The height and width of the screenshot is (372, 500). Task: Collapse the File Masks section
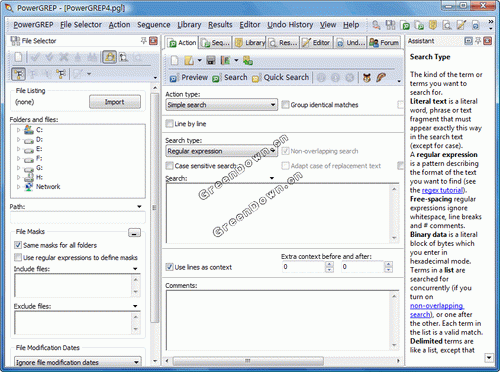point(134,233)
